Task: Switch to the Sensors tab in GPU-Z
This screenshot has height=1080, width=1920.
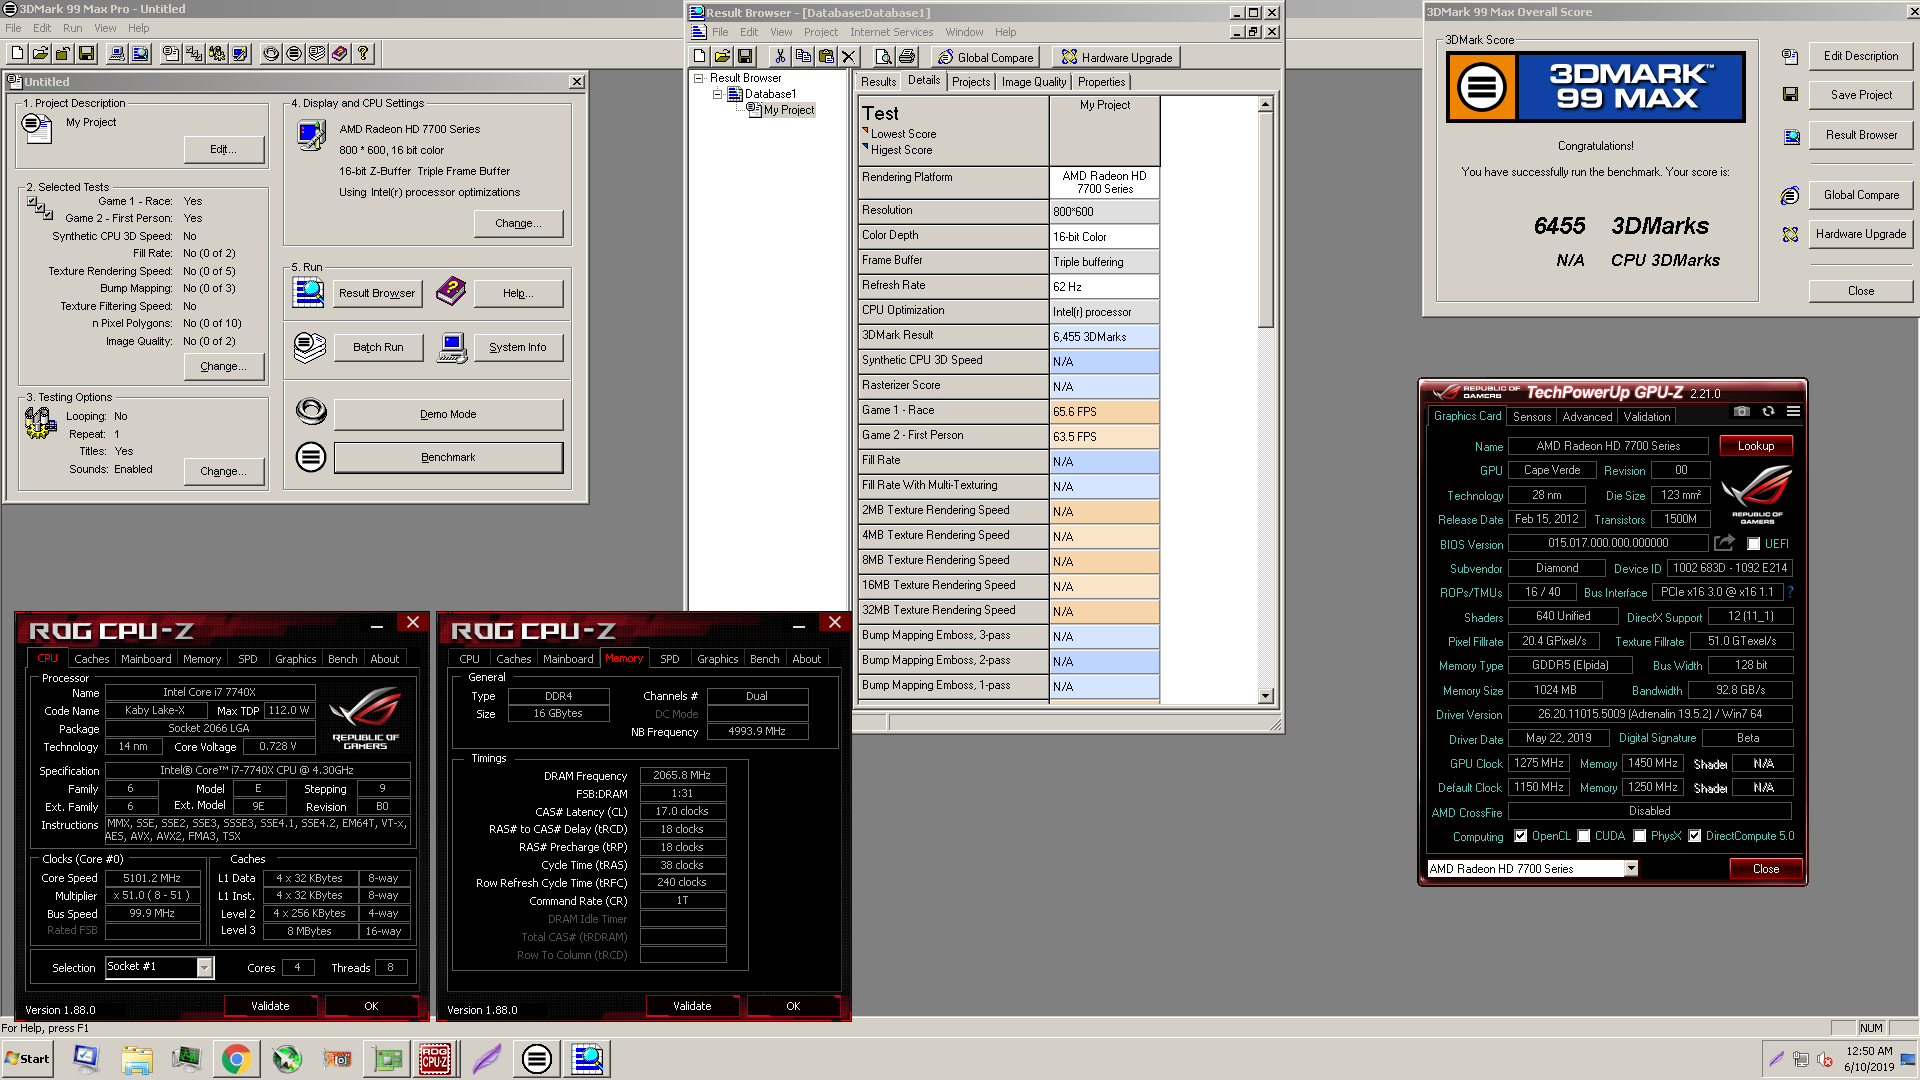Action: click(1531, 416)
